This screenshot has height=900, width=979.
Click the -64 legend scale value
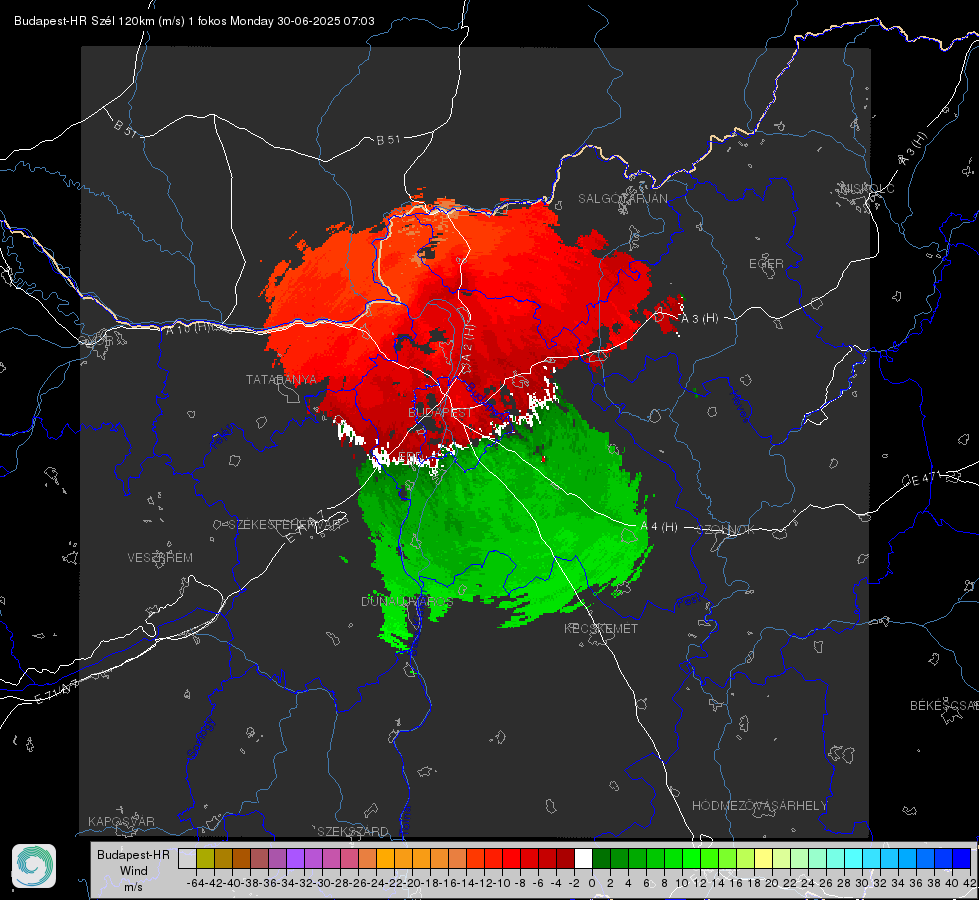pos(195,883)
